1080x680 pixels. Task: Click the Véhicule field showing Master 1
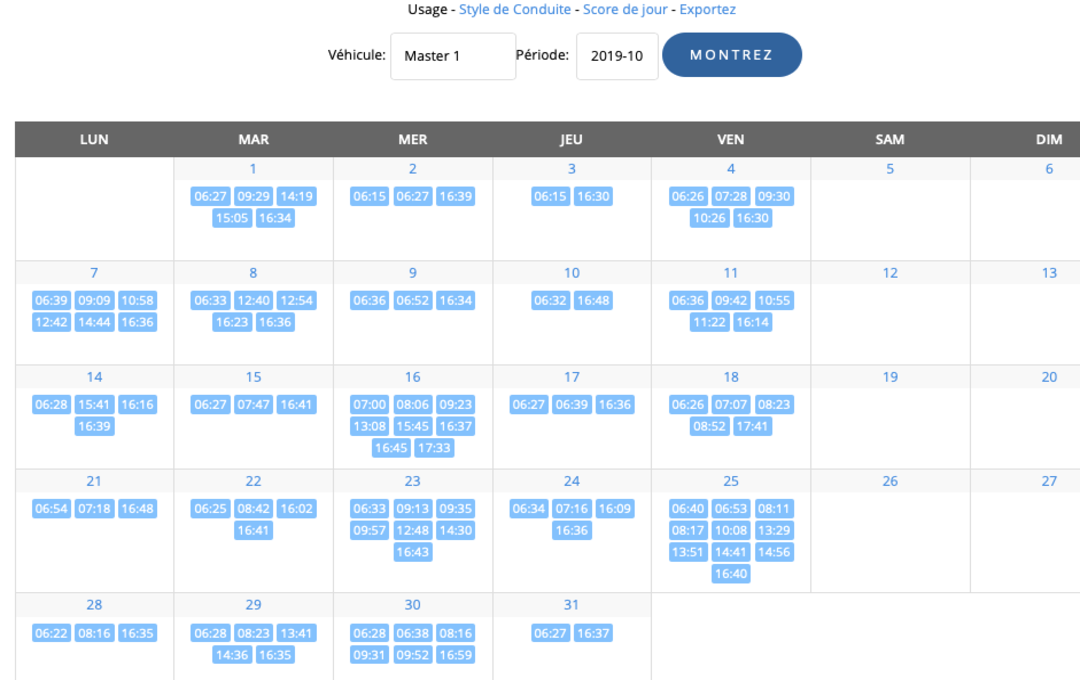pos(453,55)
